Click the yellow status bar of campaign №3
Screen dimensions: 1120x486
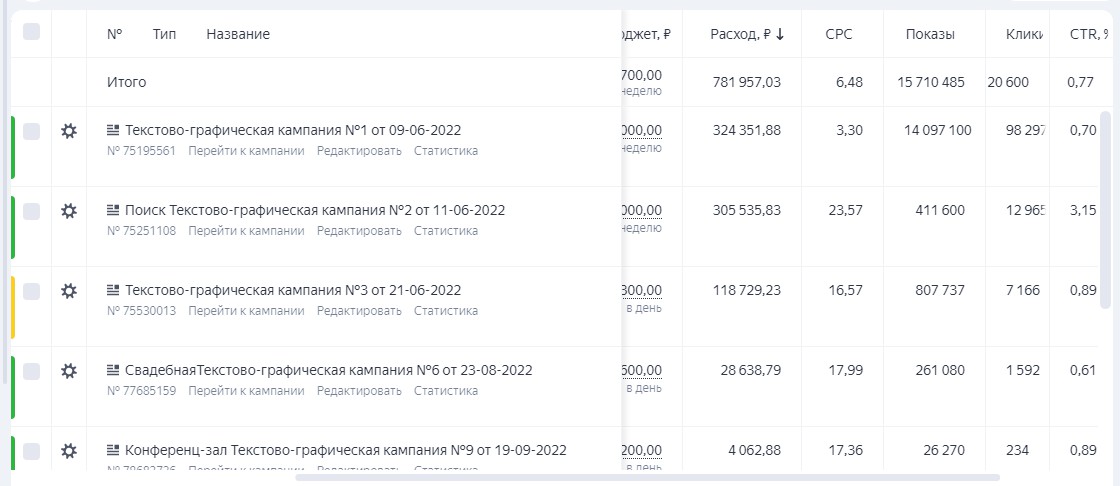(13, 307)
